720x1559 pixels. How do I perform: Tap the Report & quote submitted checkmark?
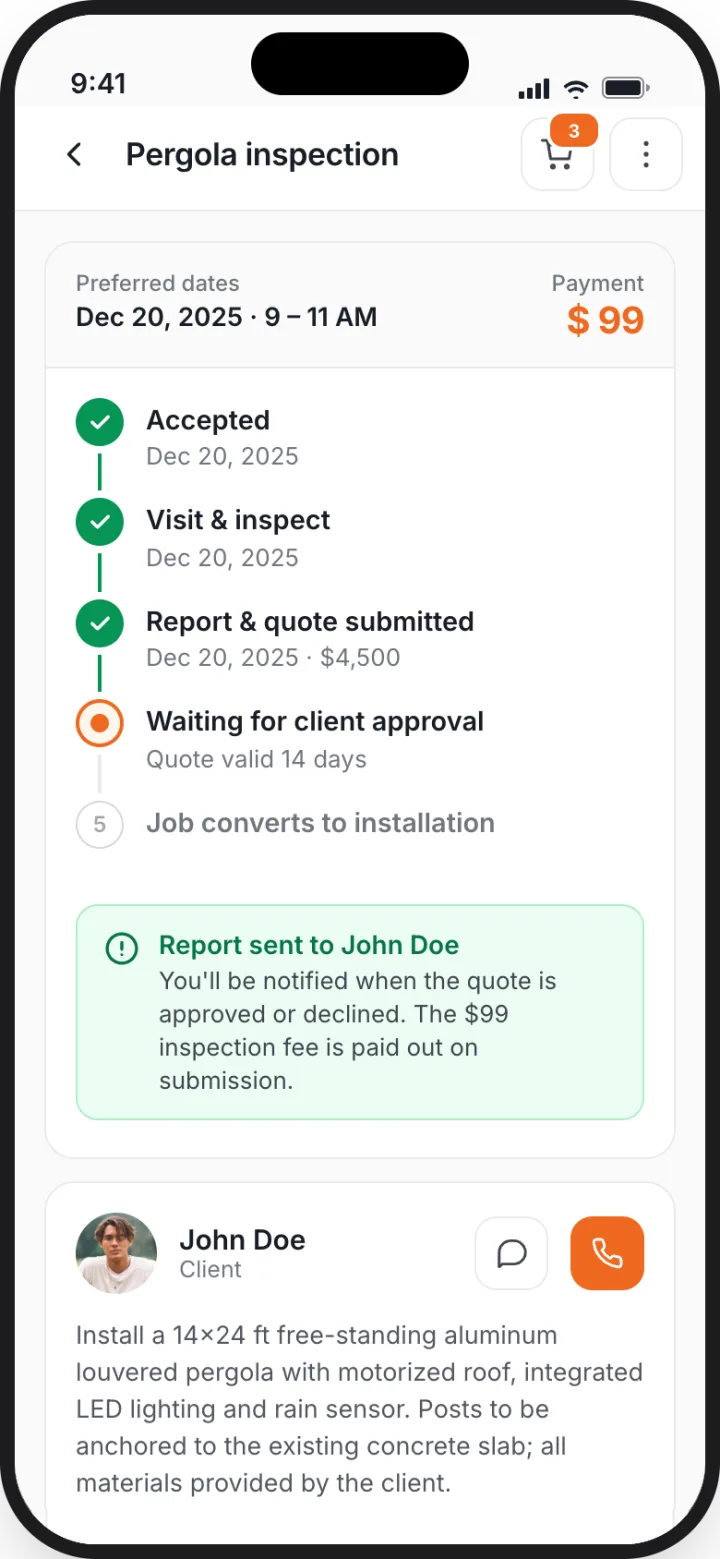(100, 624)
